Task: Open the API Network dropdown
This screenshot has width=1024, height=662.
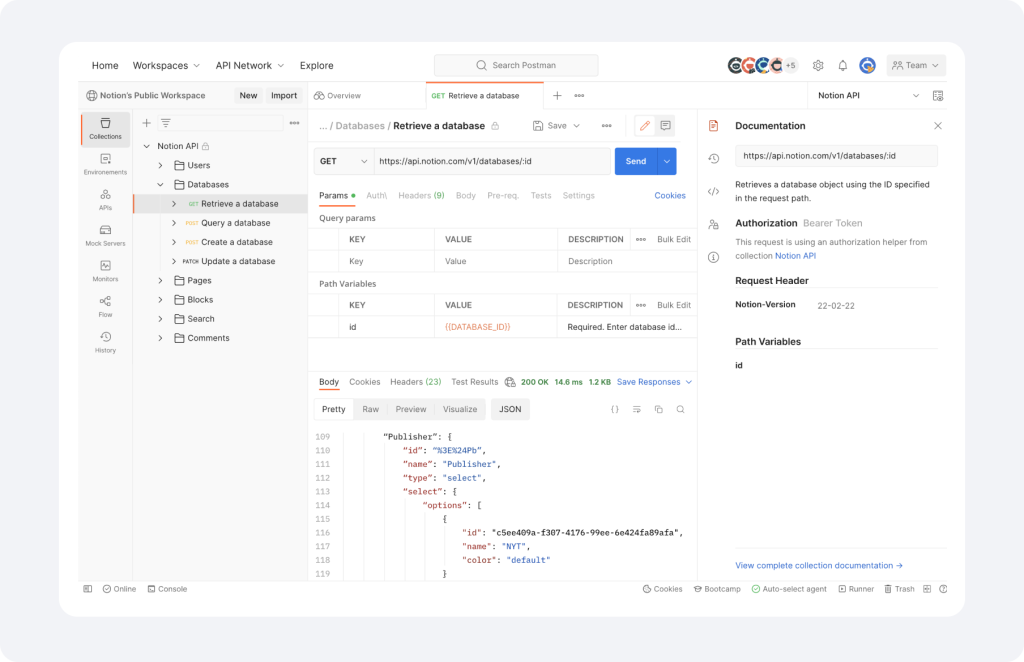Action: coord(249,65)
